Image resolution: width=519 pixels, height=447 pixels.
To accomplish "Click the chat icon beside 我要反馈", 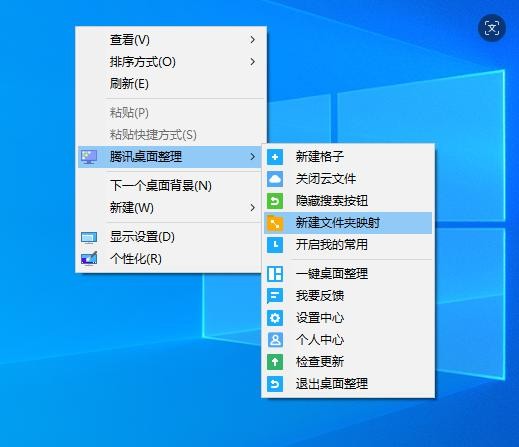I will pos(275,296).
